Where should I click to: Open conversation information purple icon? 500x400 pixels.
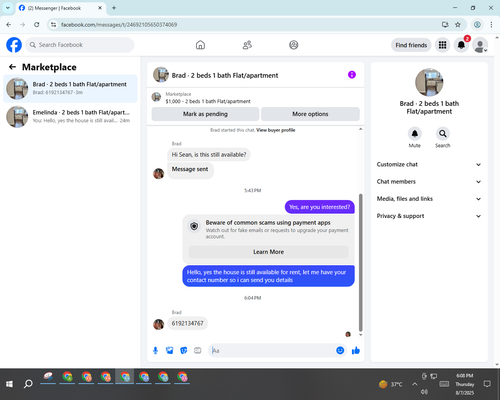pos(352,75)
